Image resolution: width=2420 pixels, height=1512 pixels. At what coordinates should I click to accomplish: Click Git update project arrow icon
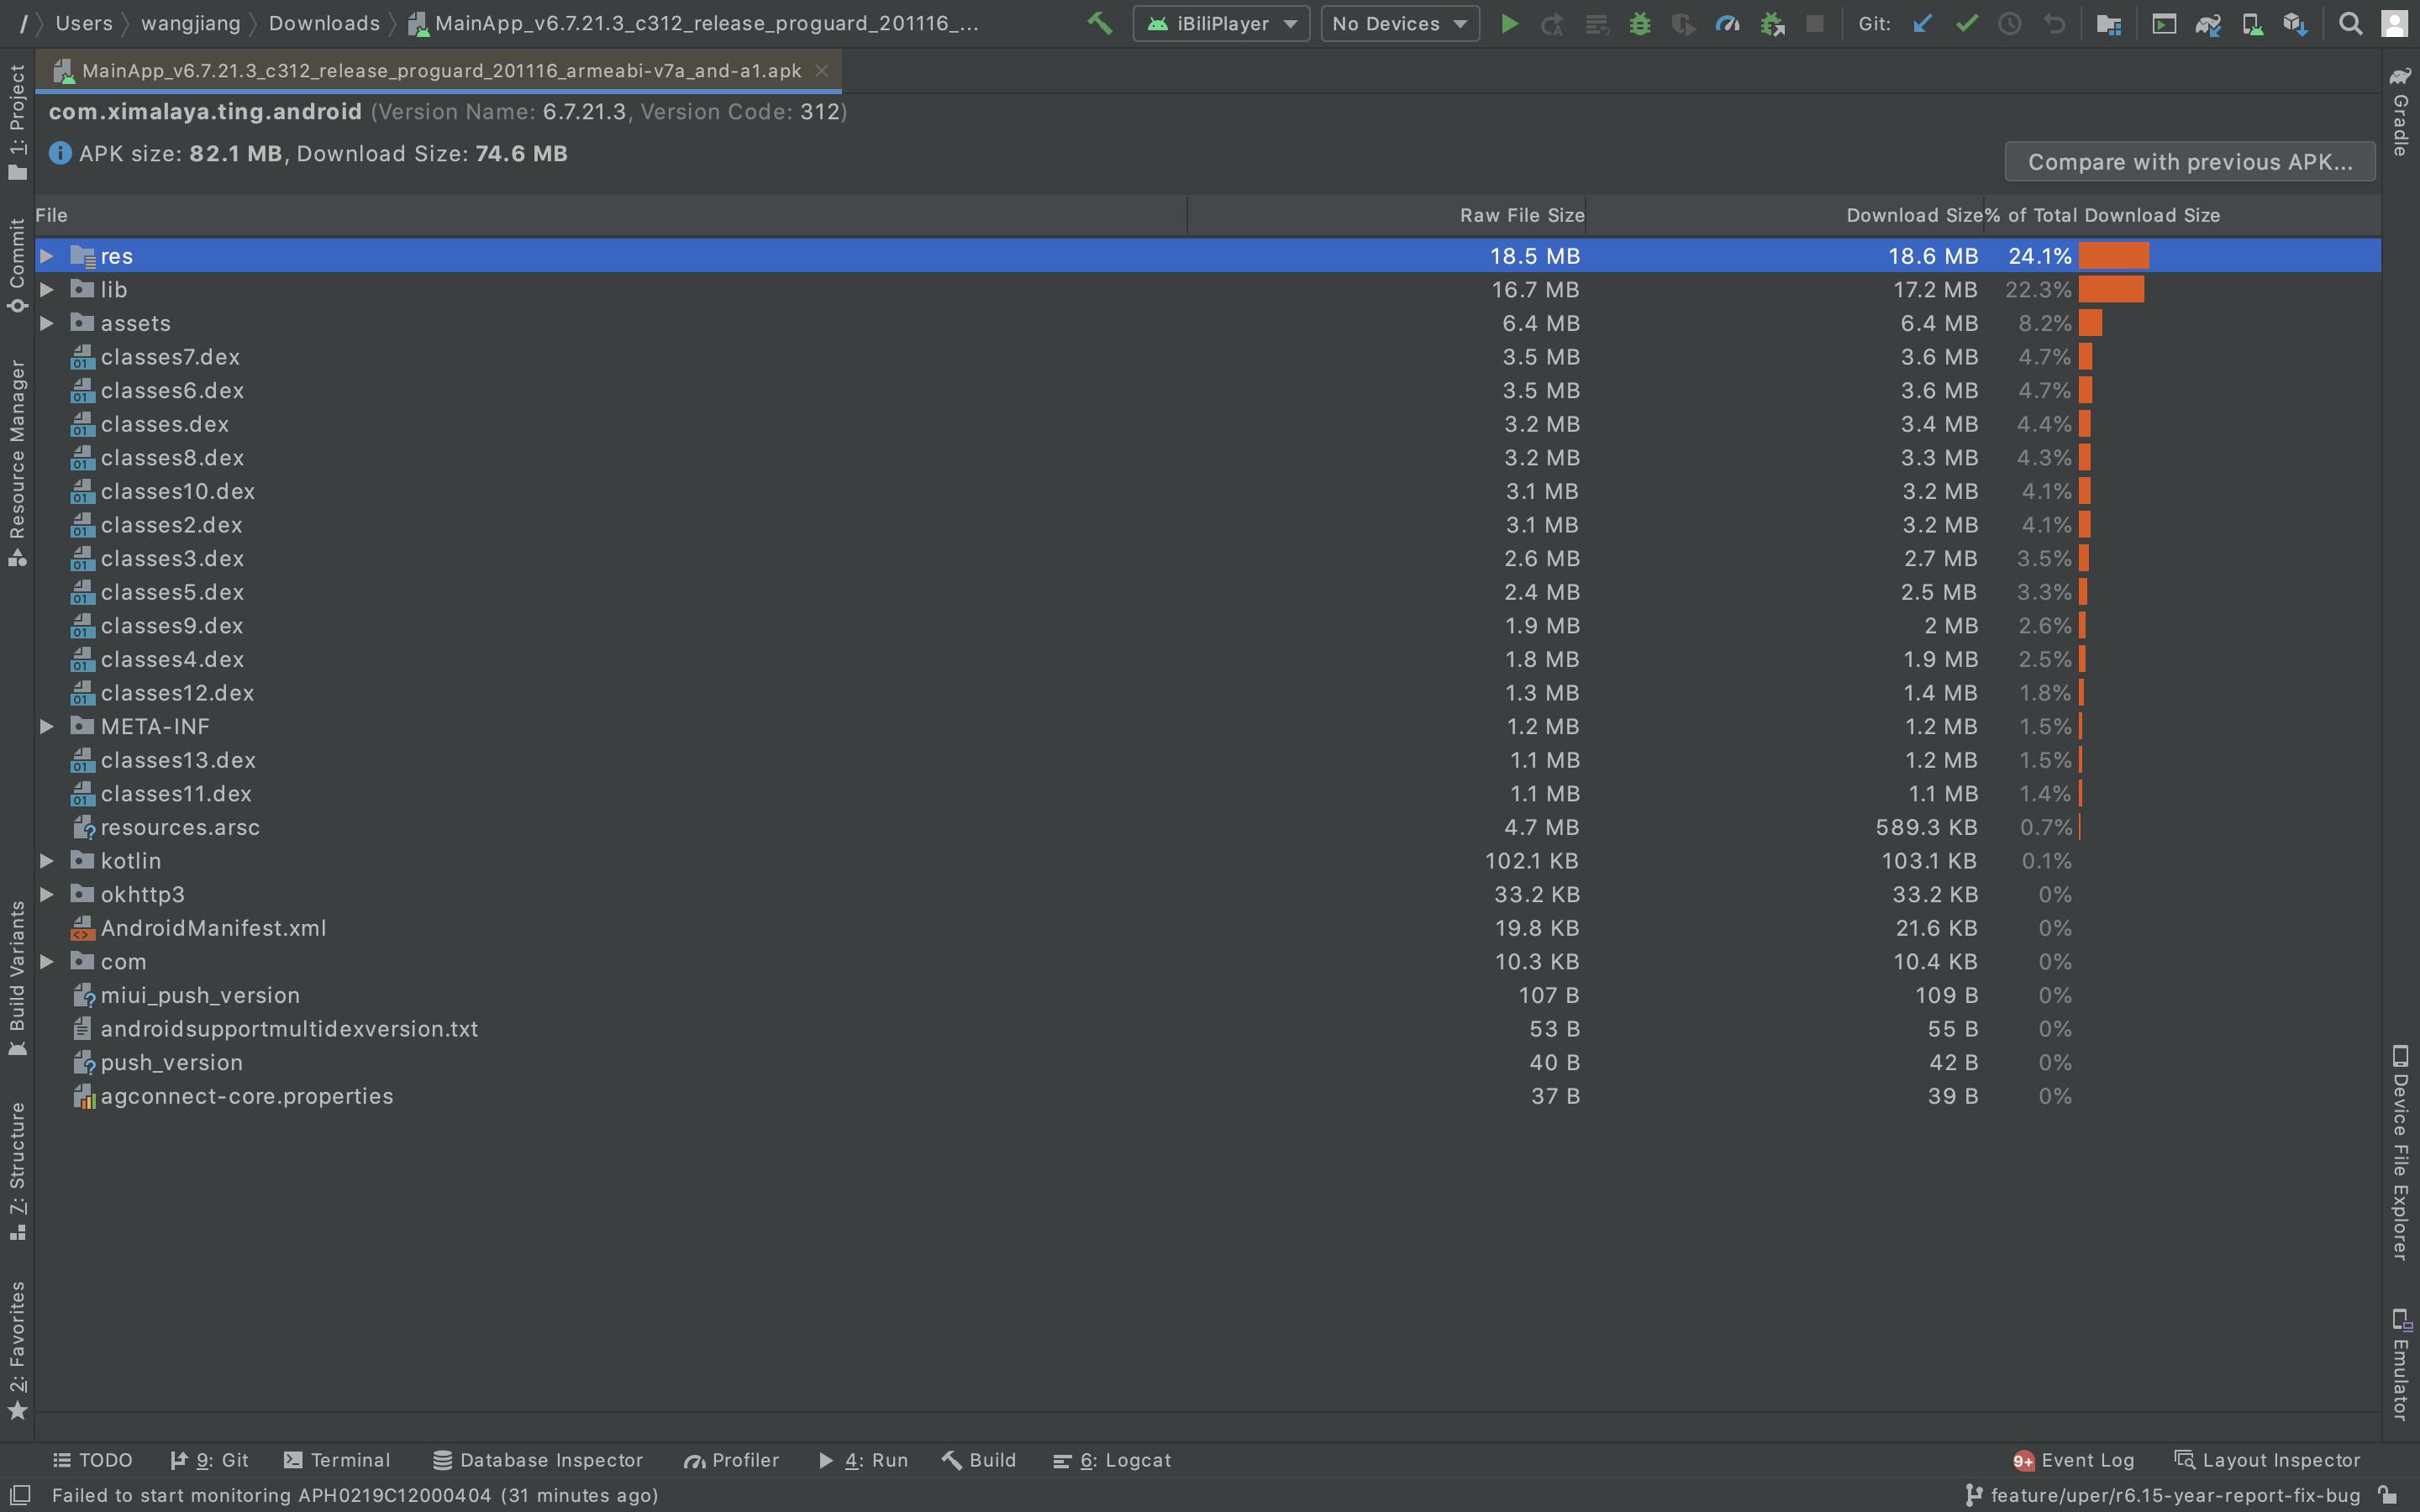click(1921, 23)
